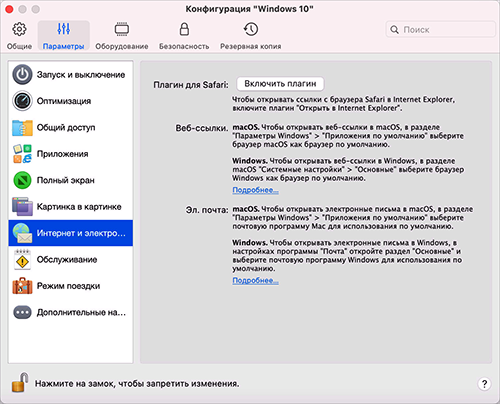Select Оптимизация in sidebar
This screenshot has height=404, width=500.
[71, 101]
